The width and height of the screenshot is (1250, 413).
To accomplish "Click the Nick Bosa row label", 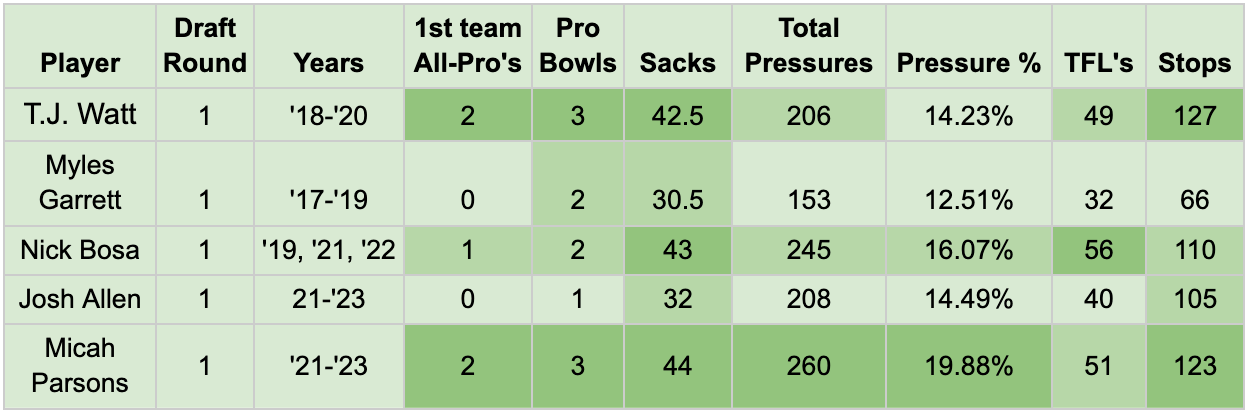I will click(x=80, y=249).
